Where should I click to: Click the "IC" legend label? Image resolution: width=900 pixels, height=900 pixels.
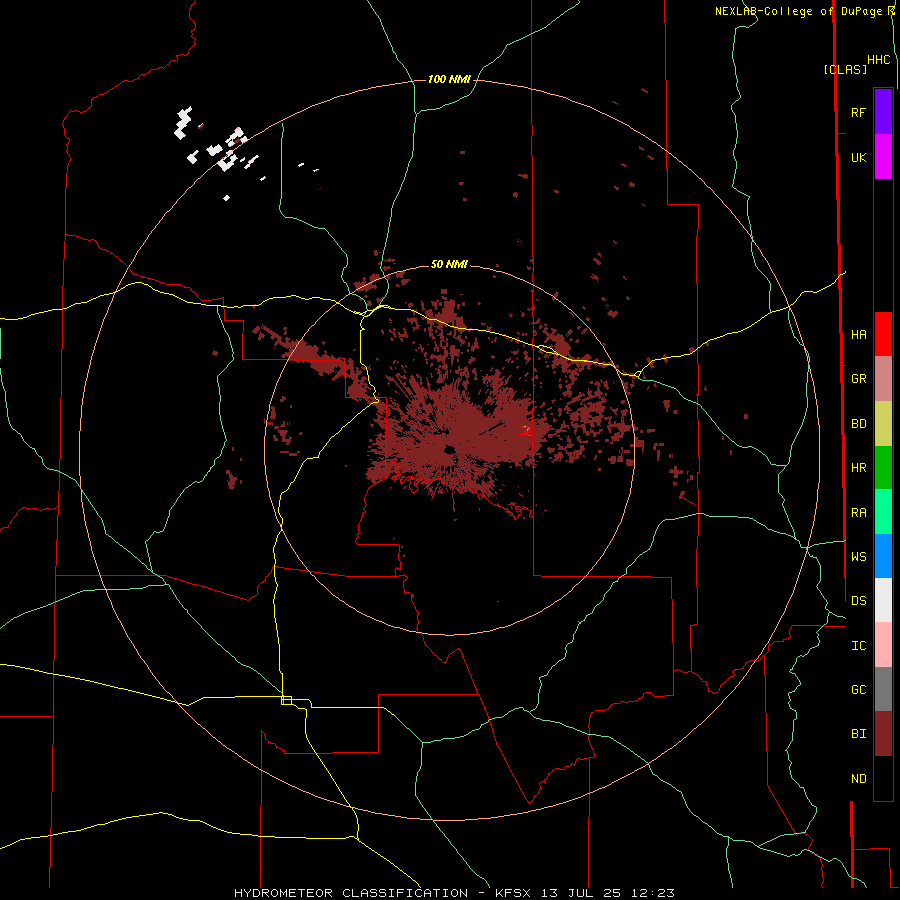pos(858,645)
